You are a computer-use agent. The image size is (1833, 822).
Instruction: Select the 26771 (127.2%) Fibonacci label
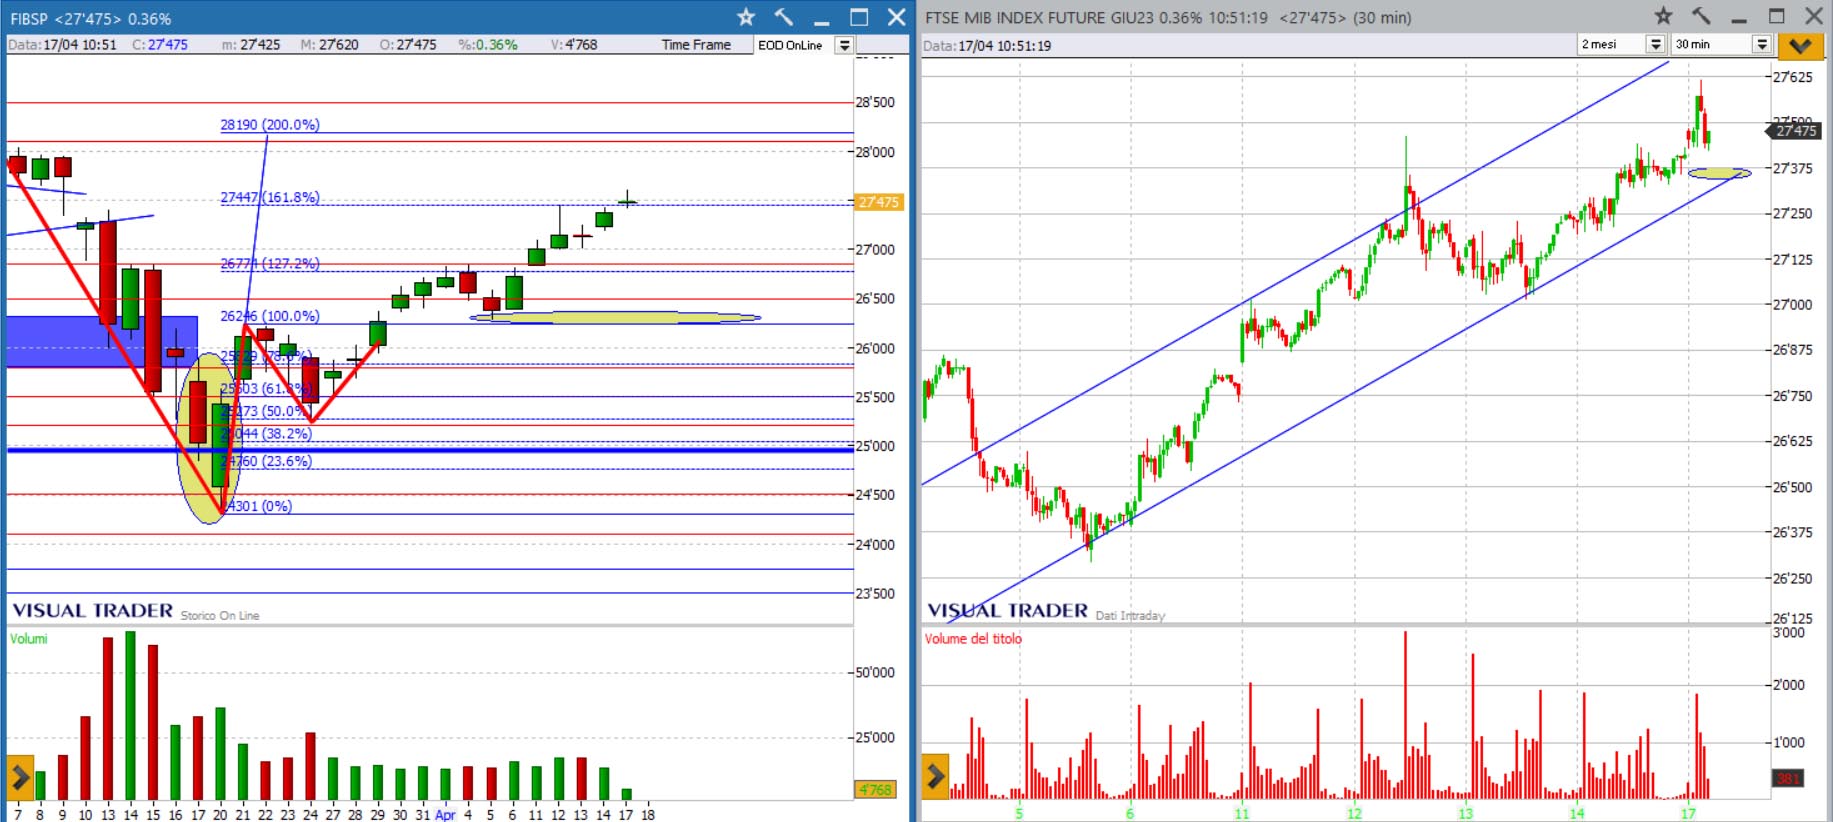[x=270, y=263]
